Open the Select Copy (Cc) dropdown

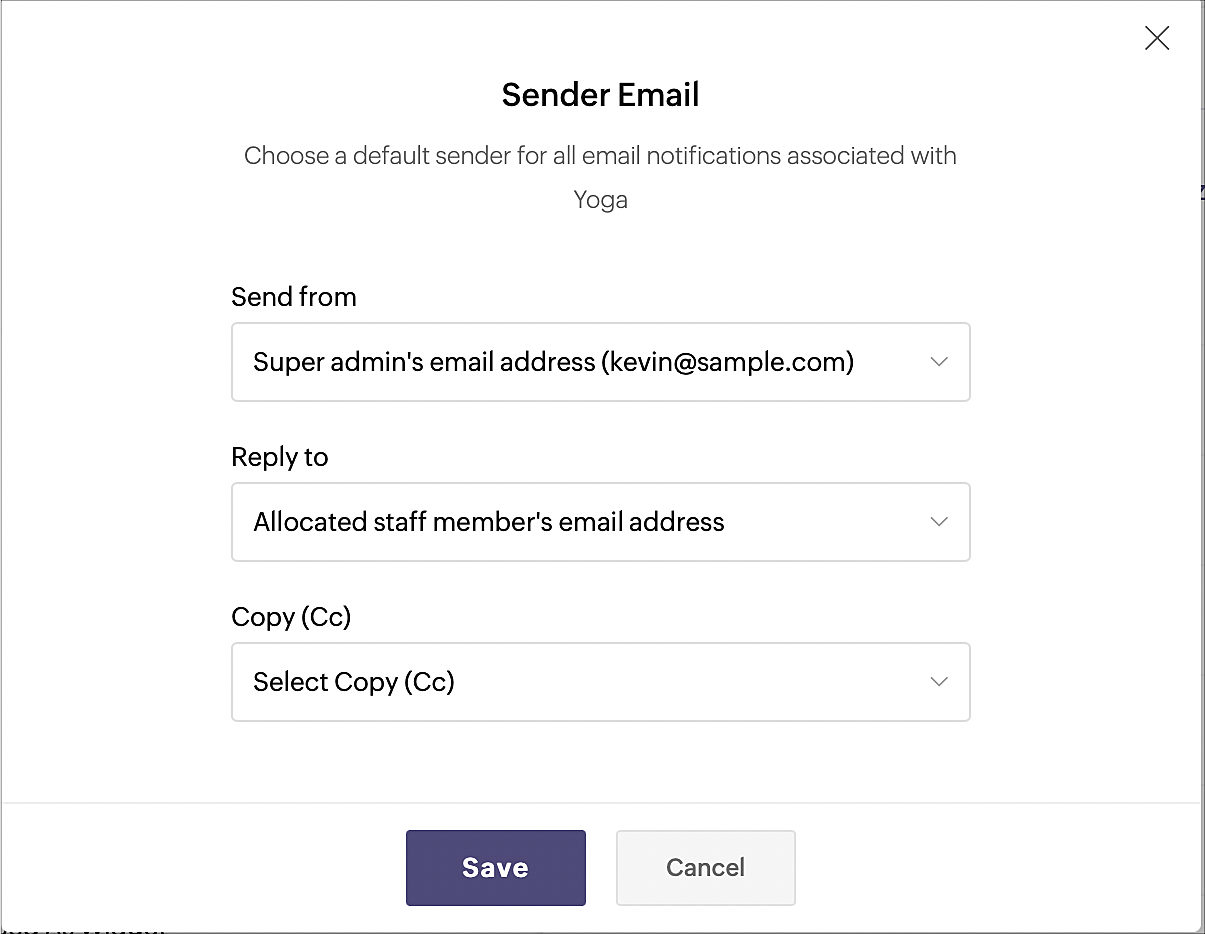click(x=601, y=682)
